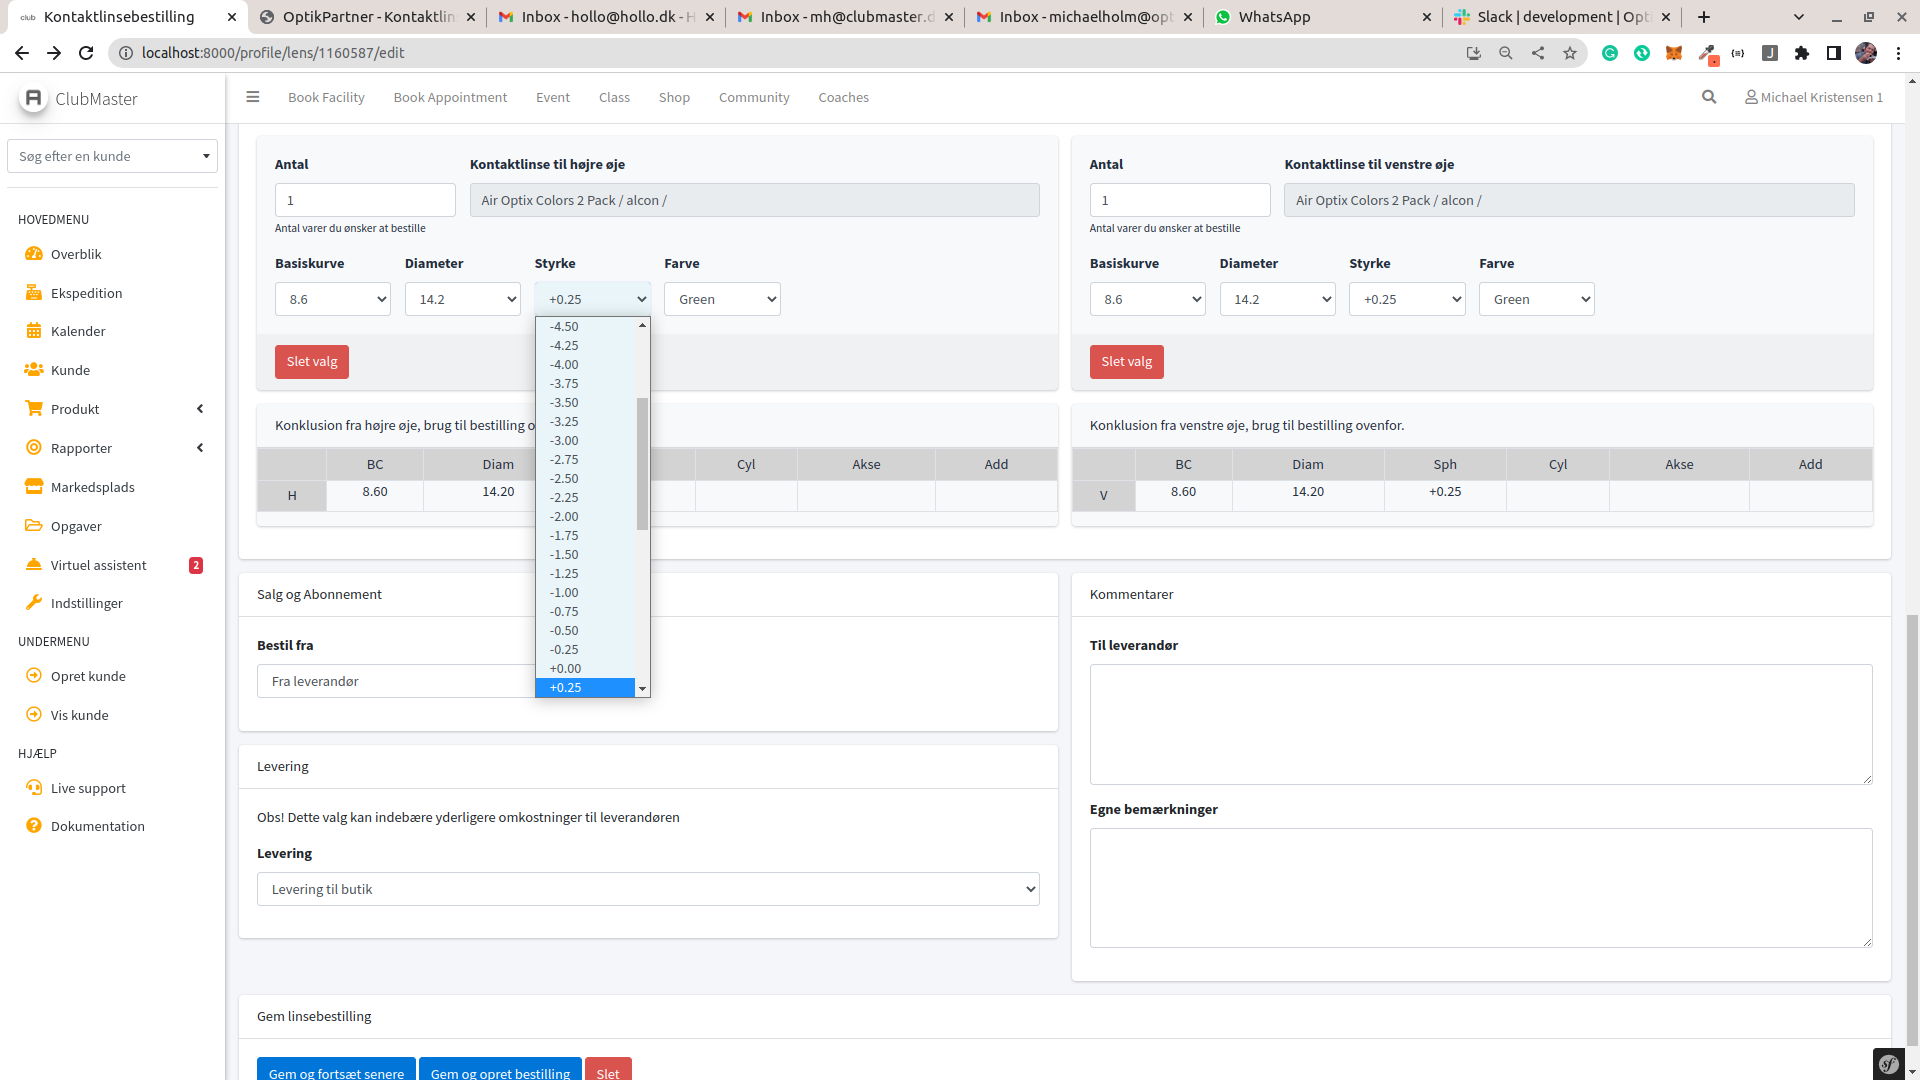
Task: Expand the Produkt submenu arrow
Action: [x=200, y=409]
